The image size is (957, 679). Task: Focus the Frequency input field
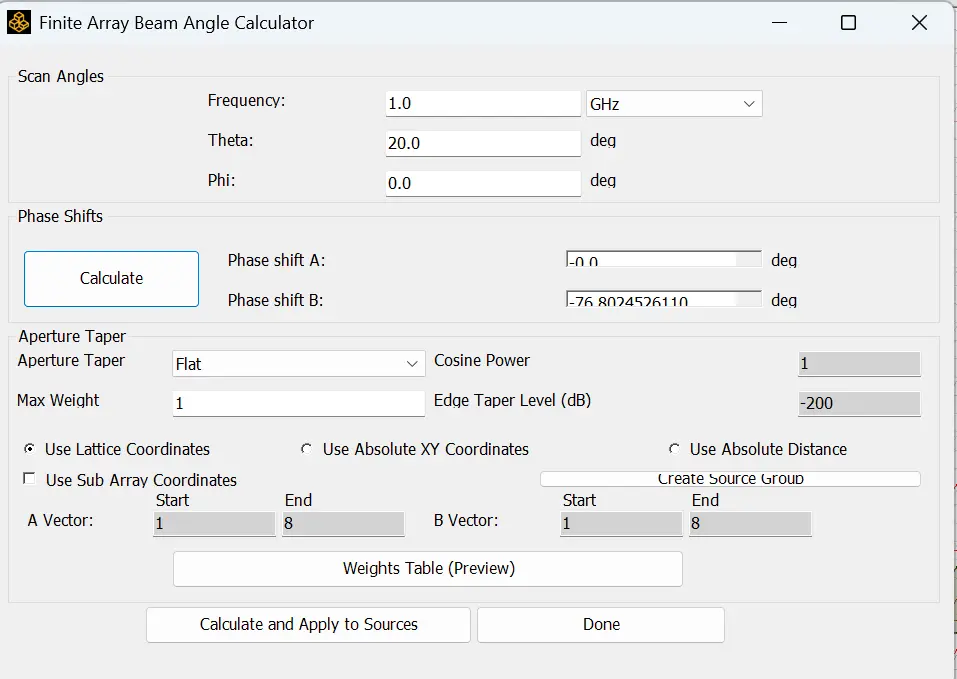(483, 104)
